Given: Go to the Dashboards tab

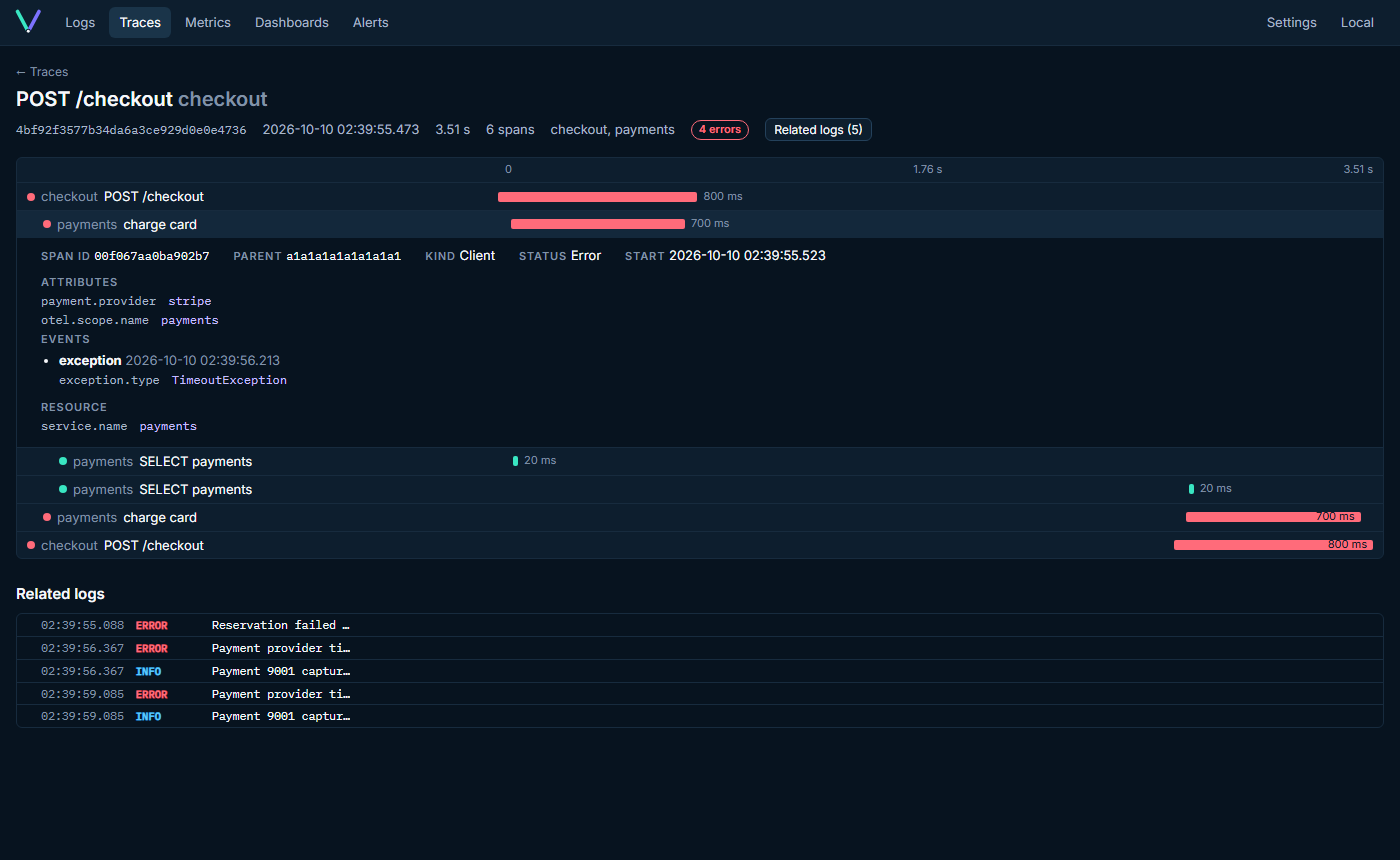Looking at the screenshot, I should click(x=292, y=22).
